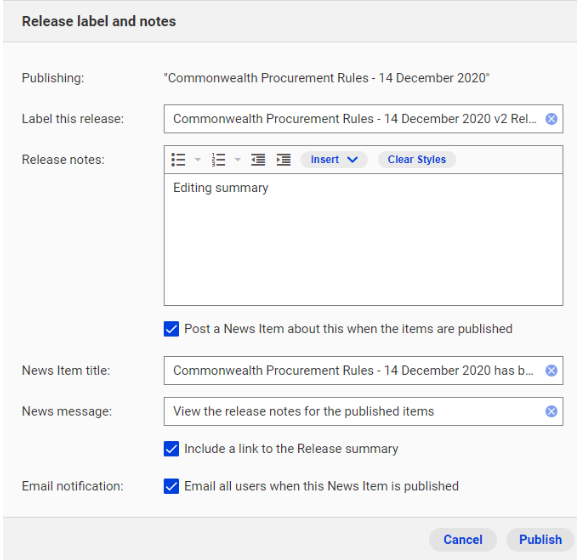Clear the Label this release field
This screenshot has height=560, width=578.
(551, 119)
